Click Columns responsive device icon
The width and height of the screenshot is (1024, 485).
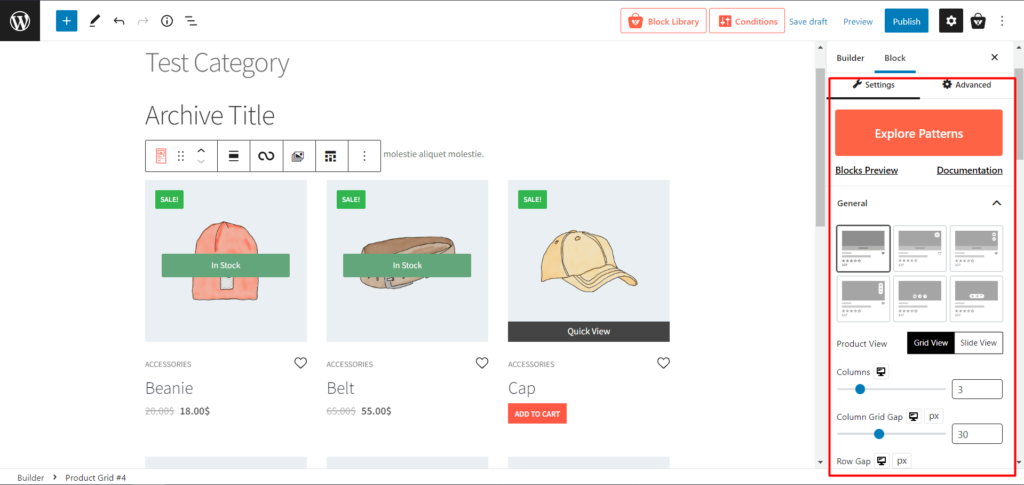pyautogui.click(x=881, y=372)
